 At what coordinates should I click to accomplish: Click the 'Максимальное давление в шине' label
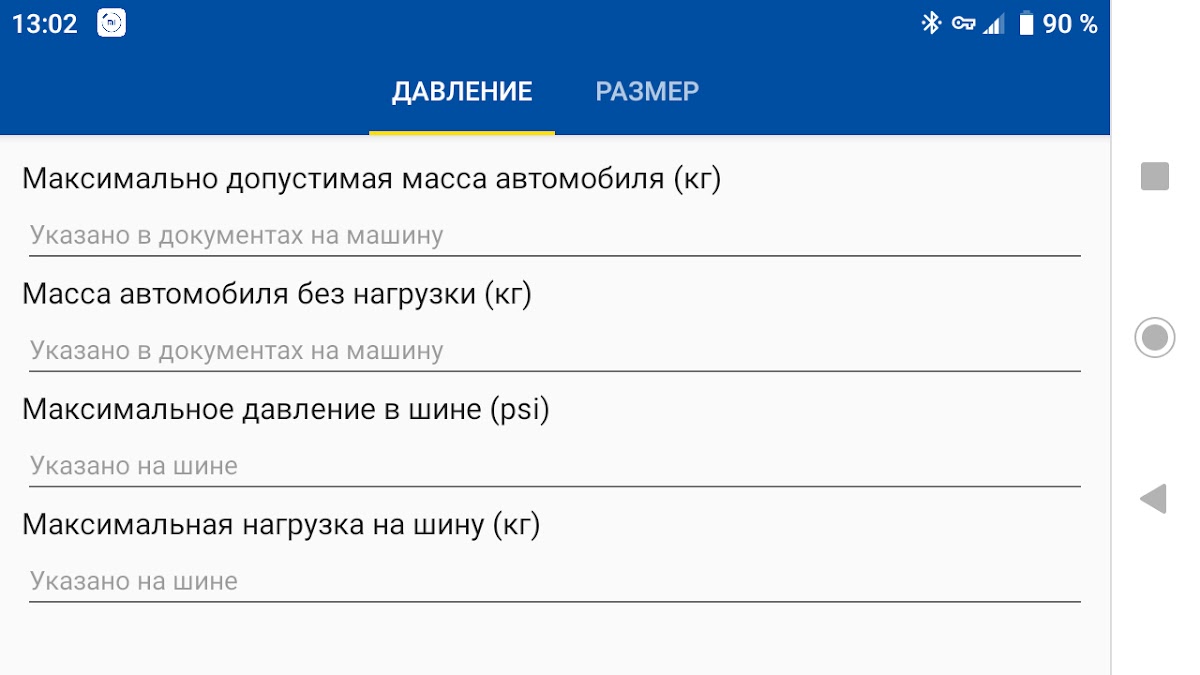coord(286,409)
